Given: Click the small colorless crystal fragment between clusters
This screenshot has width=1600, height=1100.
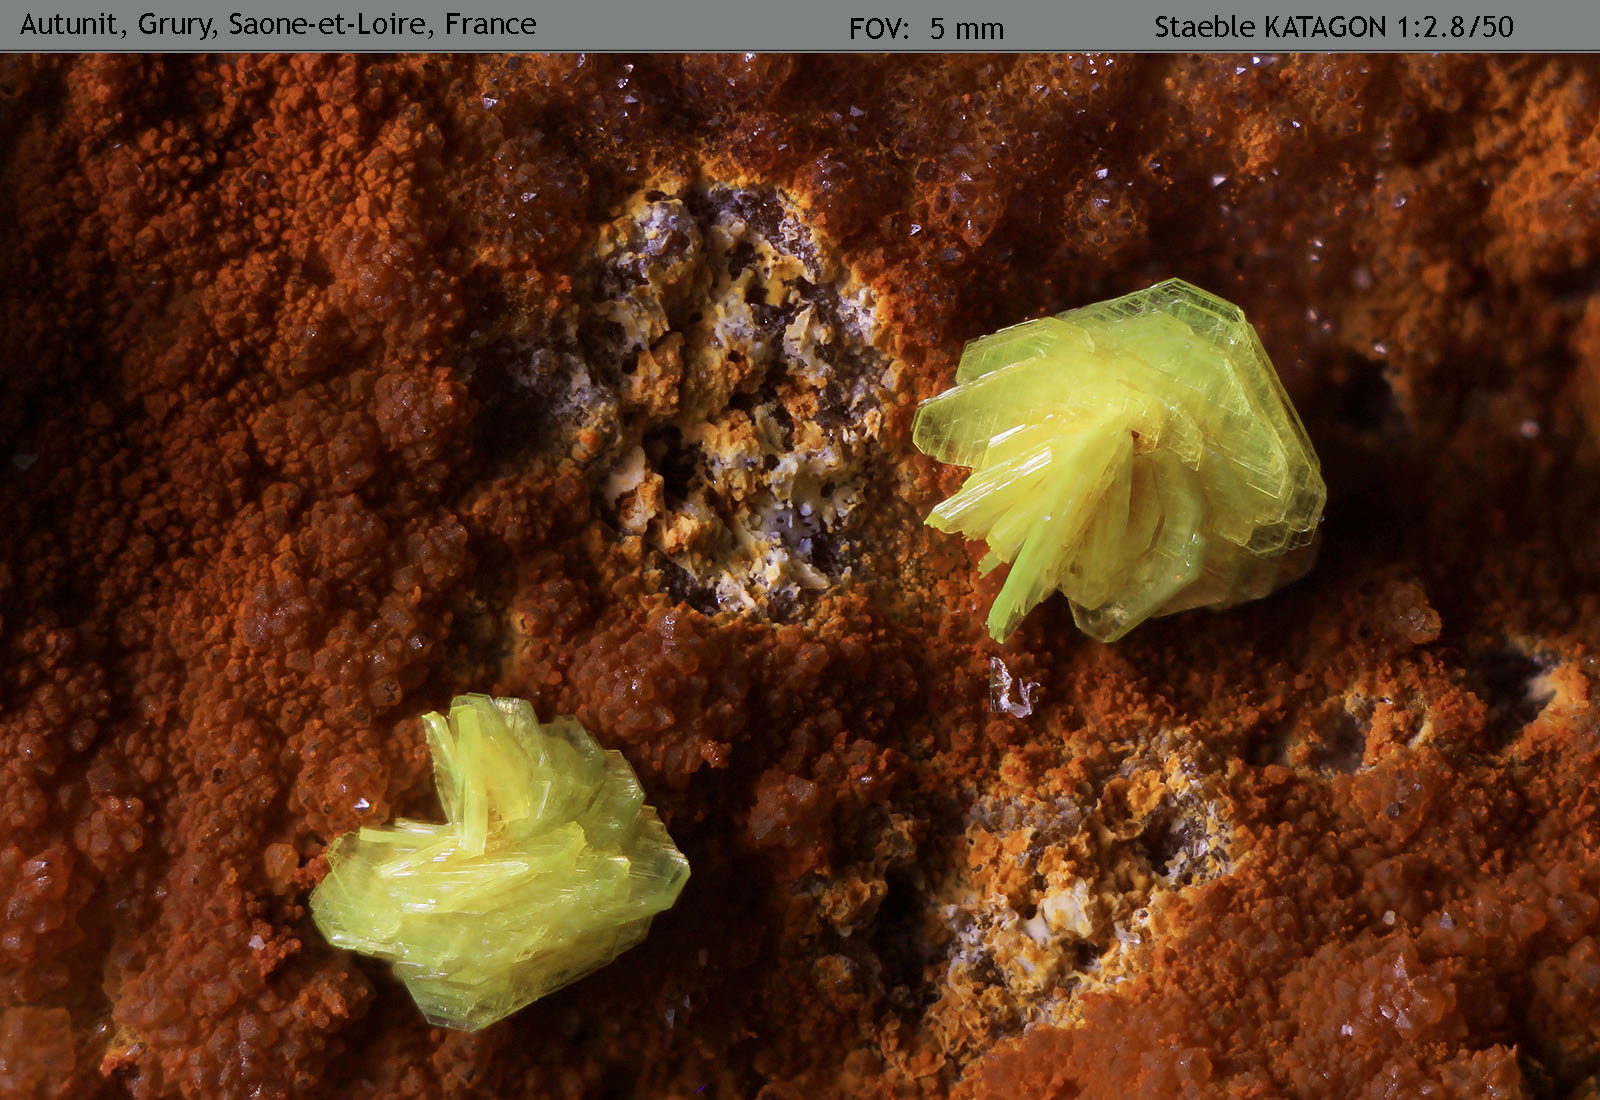Looking at the screenshot, I should pos(1012,688).
